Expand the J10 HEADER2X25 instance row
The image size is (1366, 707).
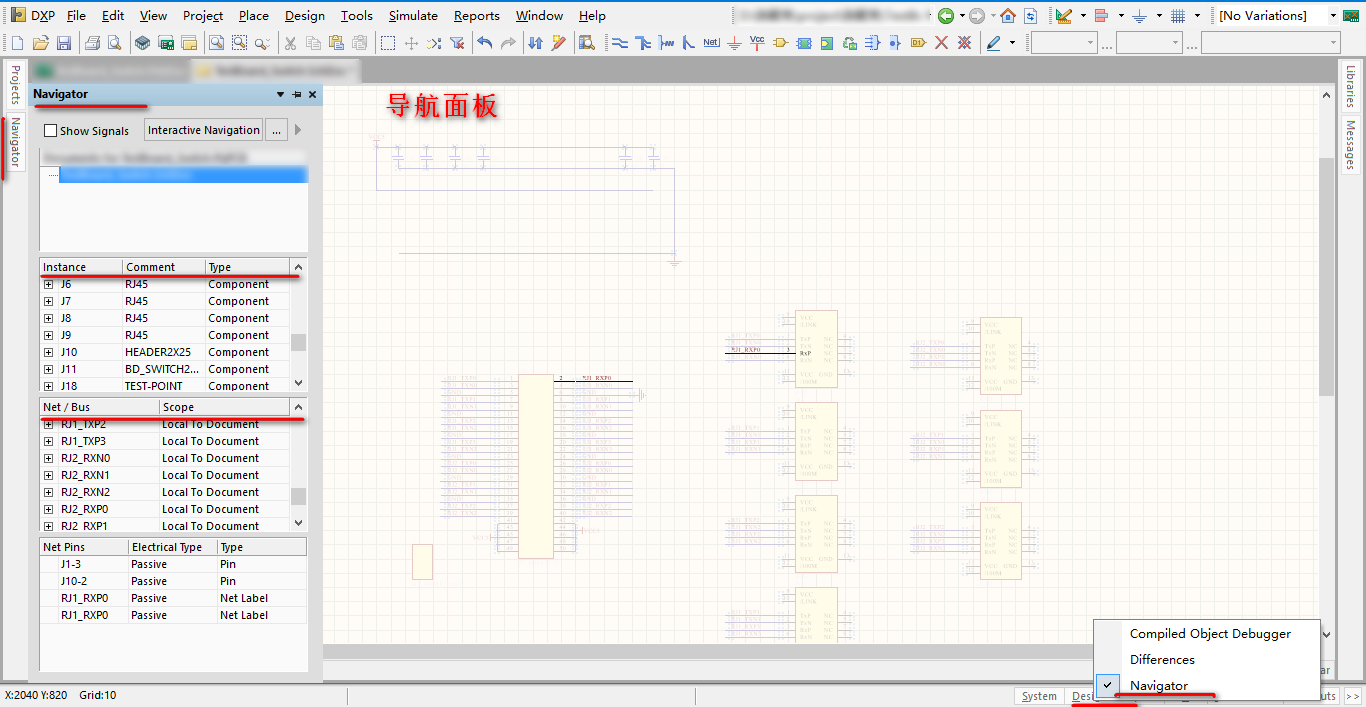(x=48, y=352)
